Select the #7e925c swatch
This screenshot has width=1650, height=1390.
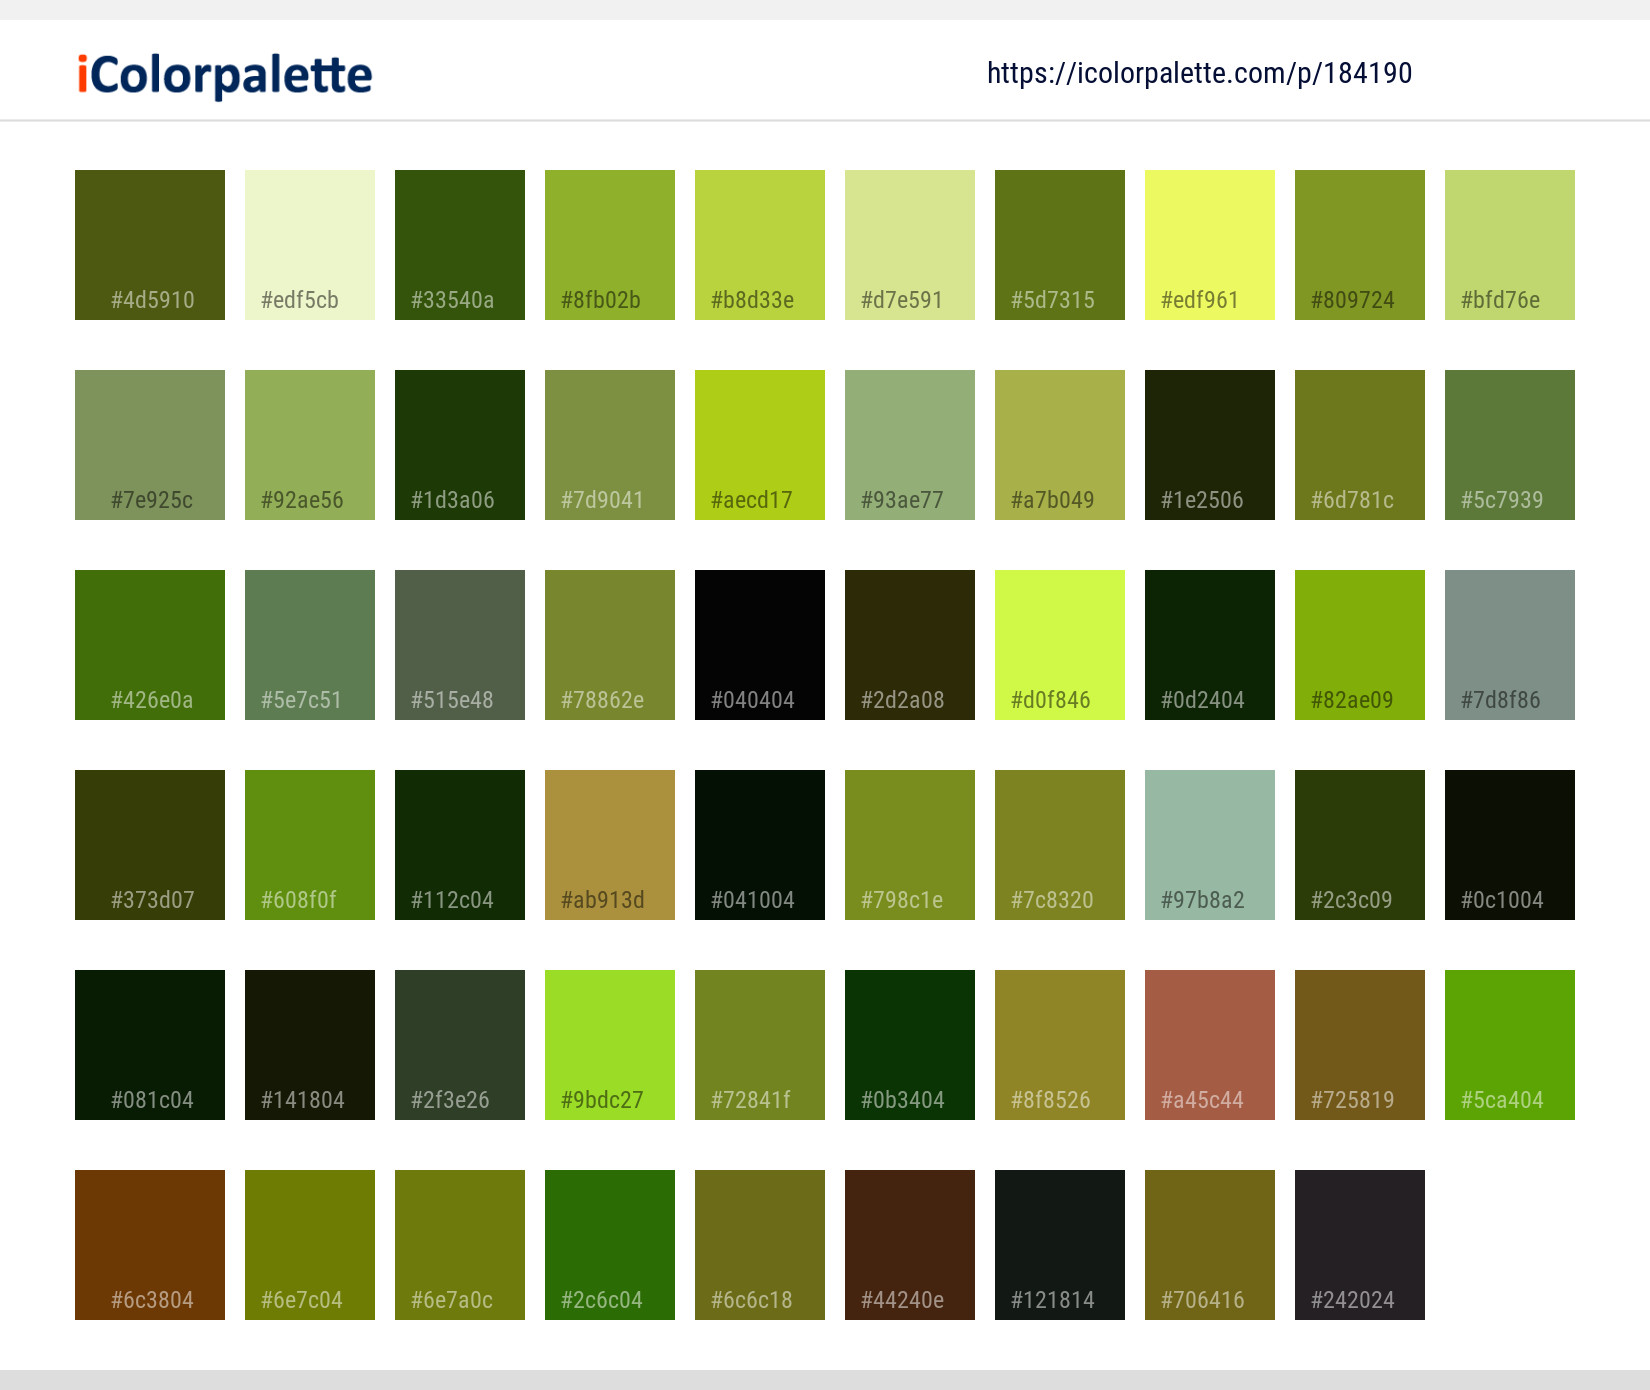pyautogui.click(x=150, y=445)
